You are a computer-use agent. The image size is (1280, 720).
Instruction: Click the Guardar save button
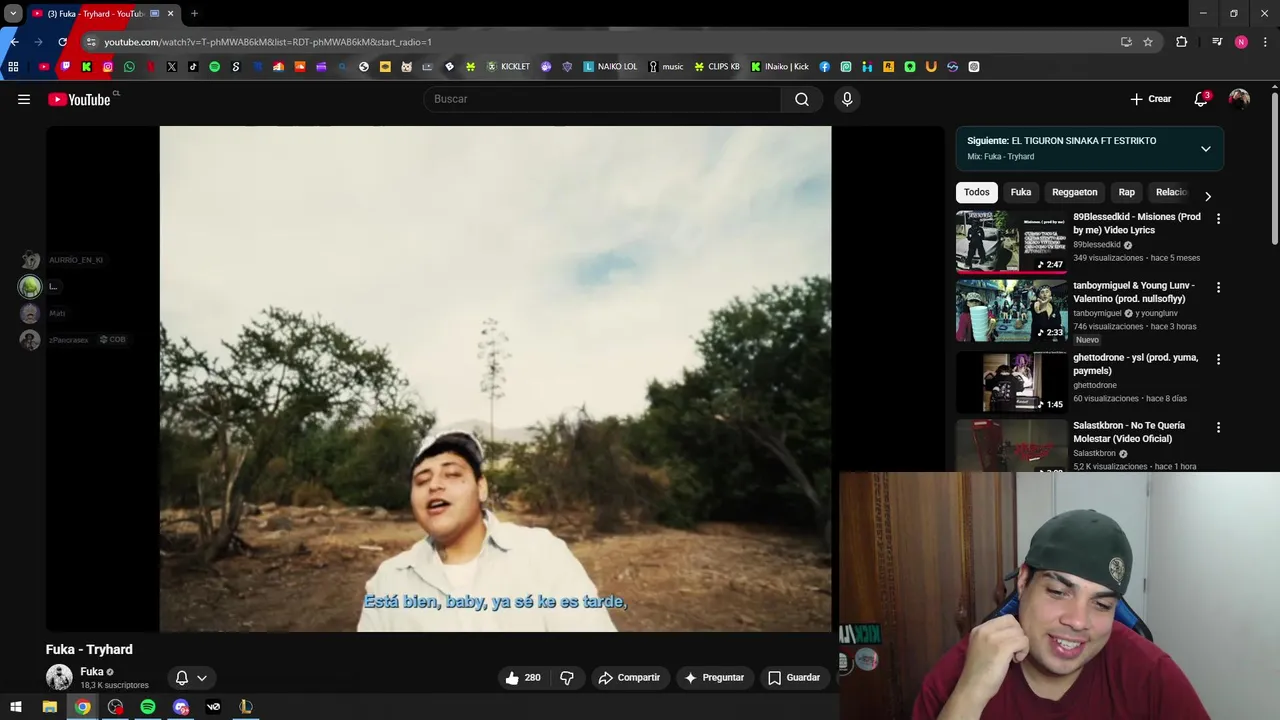(794, 678)
